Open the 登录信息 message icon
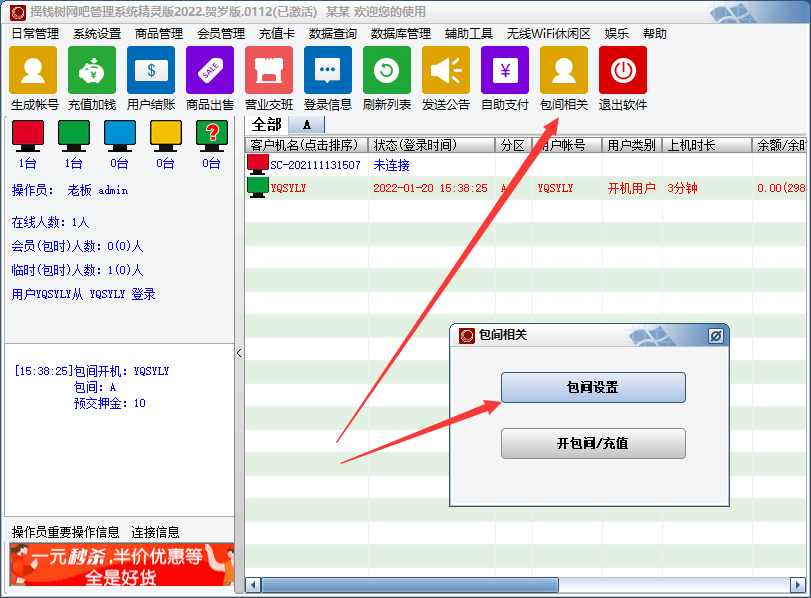This screenshot has width=811, height=598. (328, 71)
